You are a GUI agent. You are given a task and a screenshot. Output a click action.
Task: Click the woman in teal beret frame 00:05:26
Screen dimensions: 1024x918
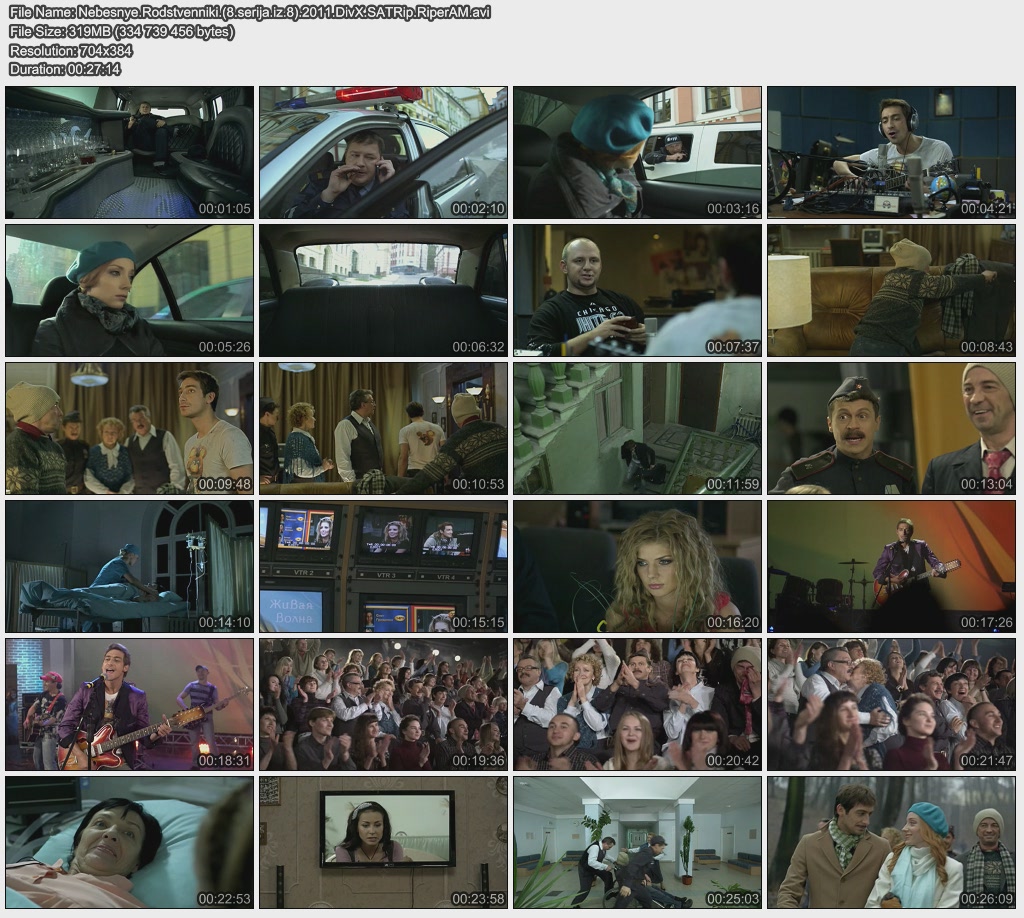[130, 290]
